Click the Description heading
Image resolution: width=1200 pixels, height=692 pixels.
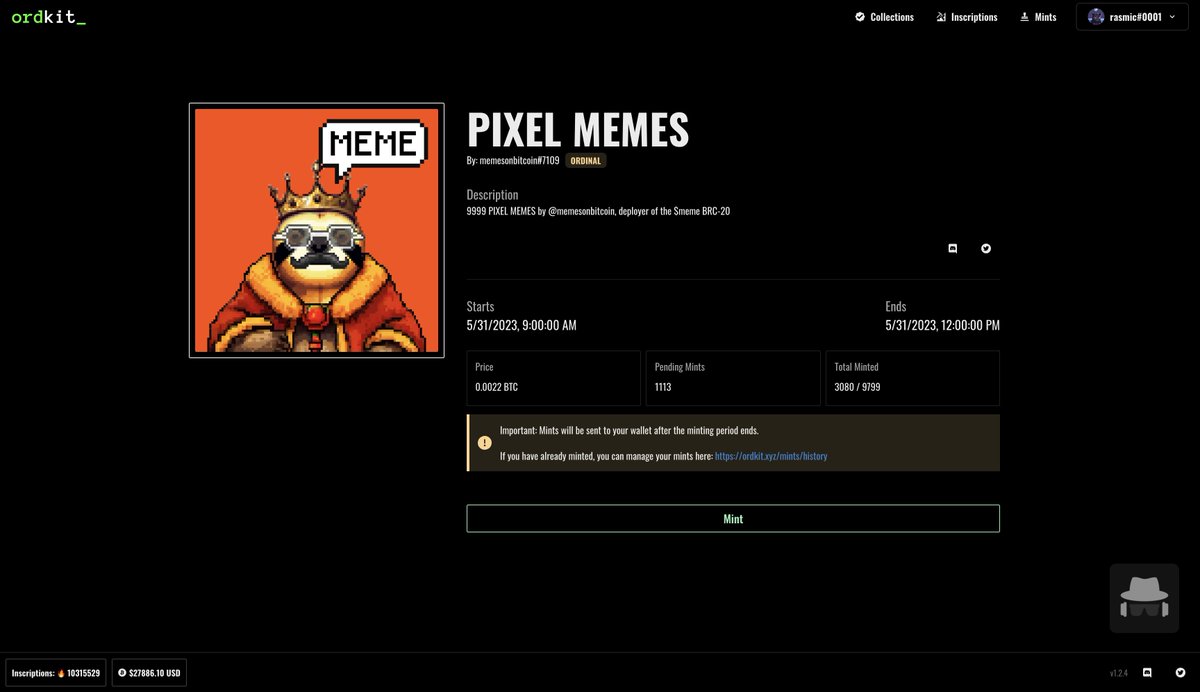point(492,195)
